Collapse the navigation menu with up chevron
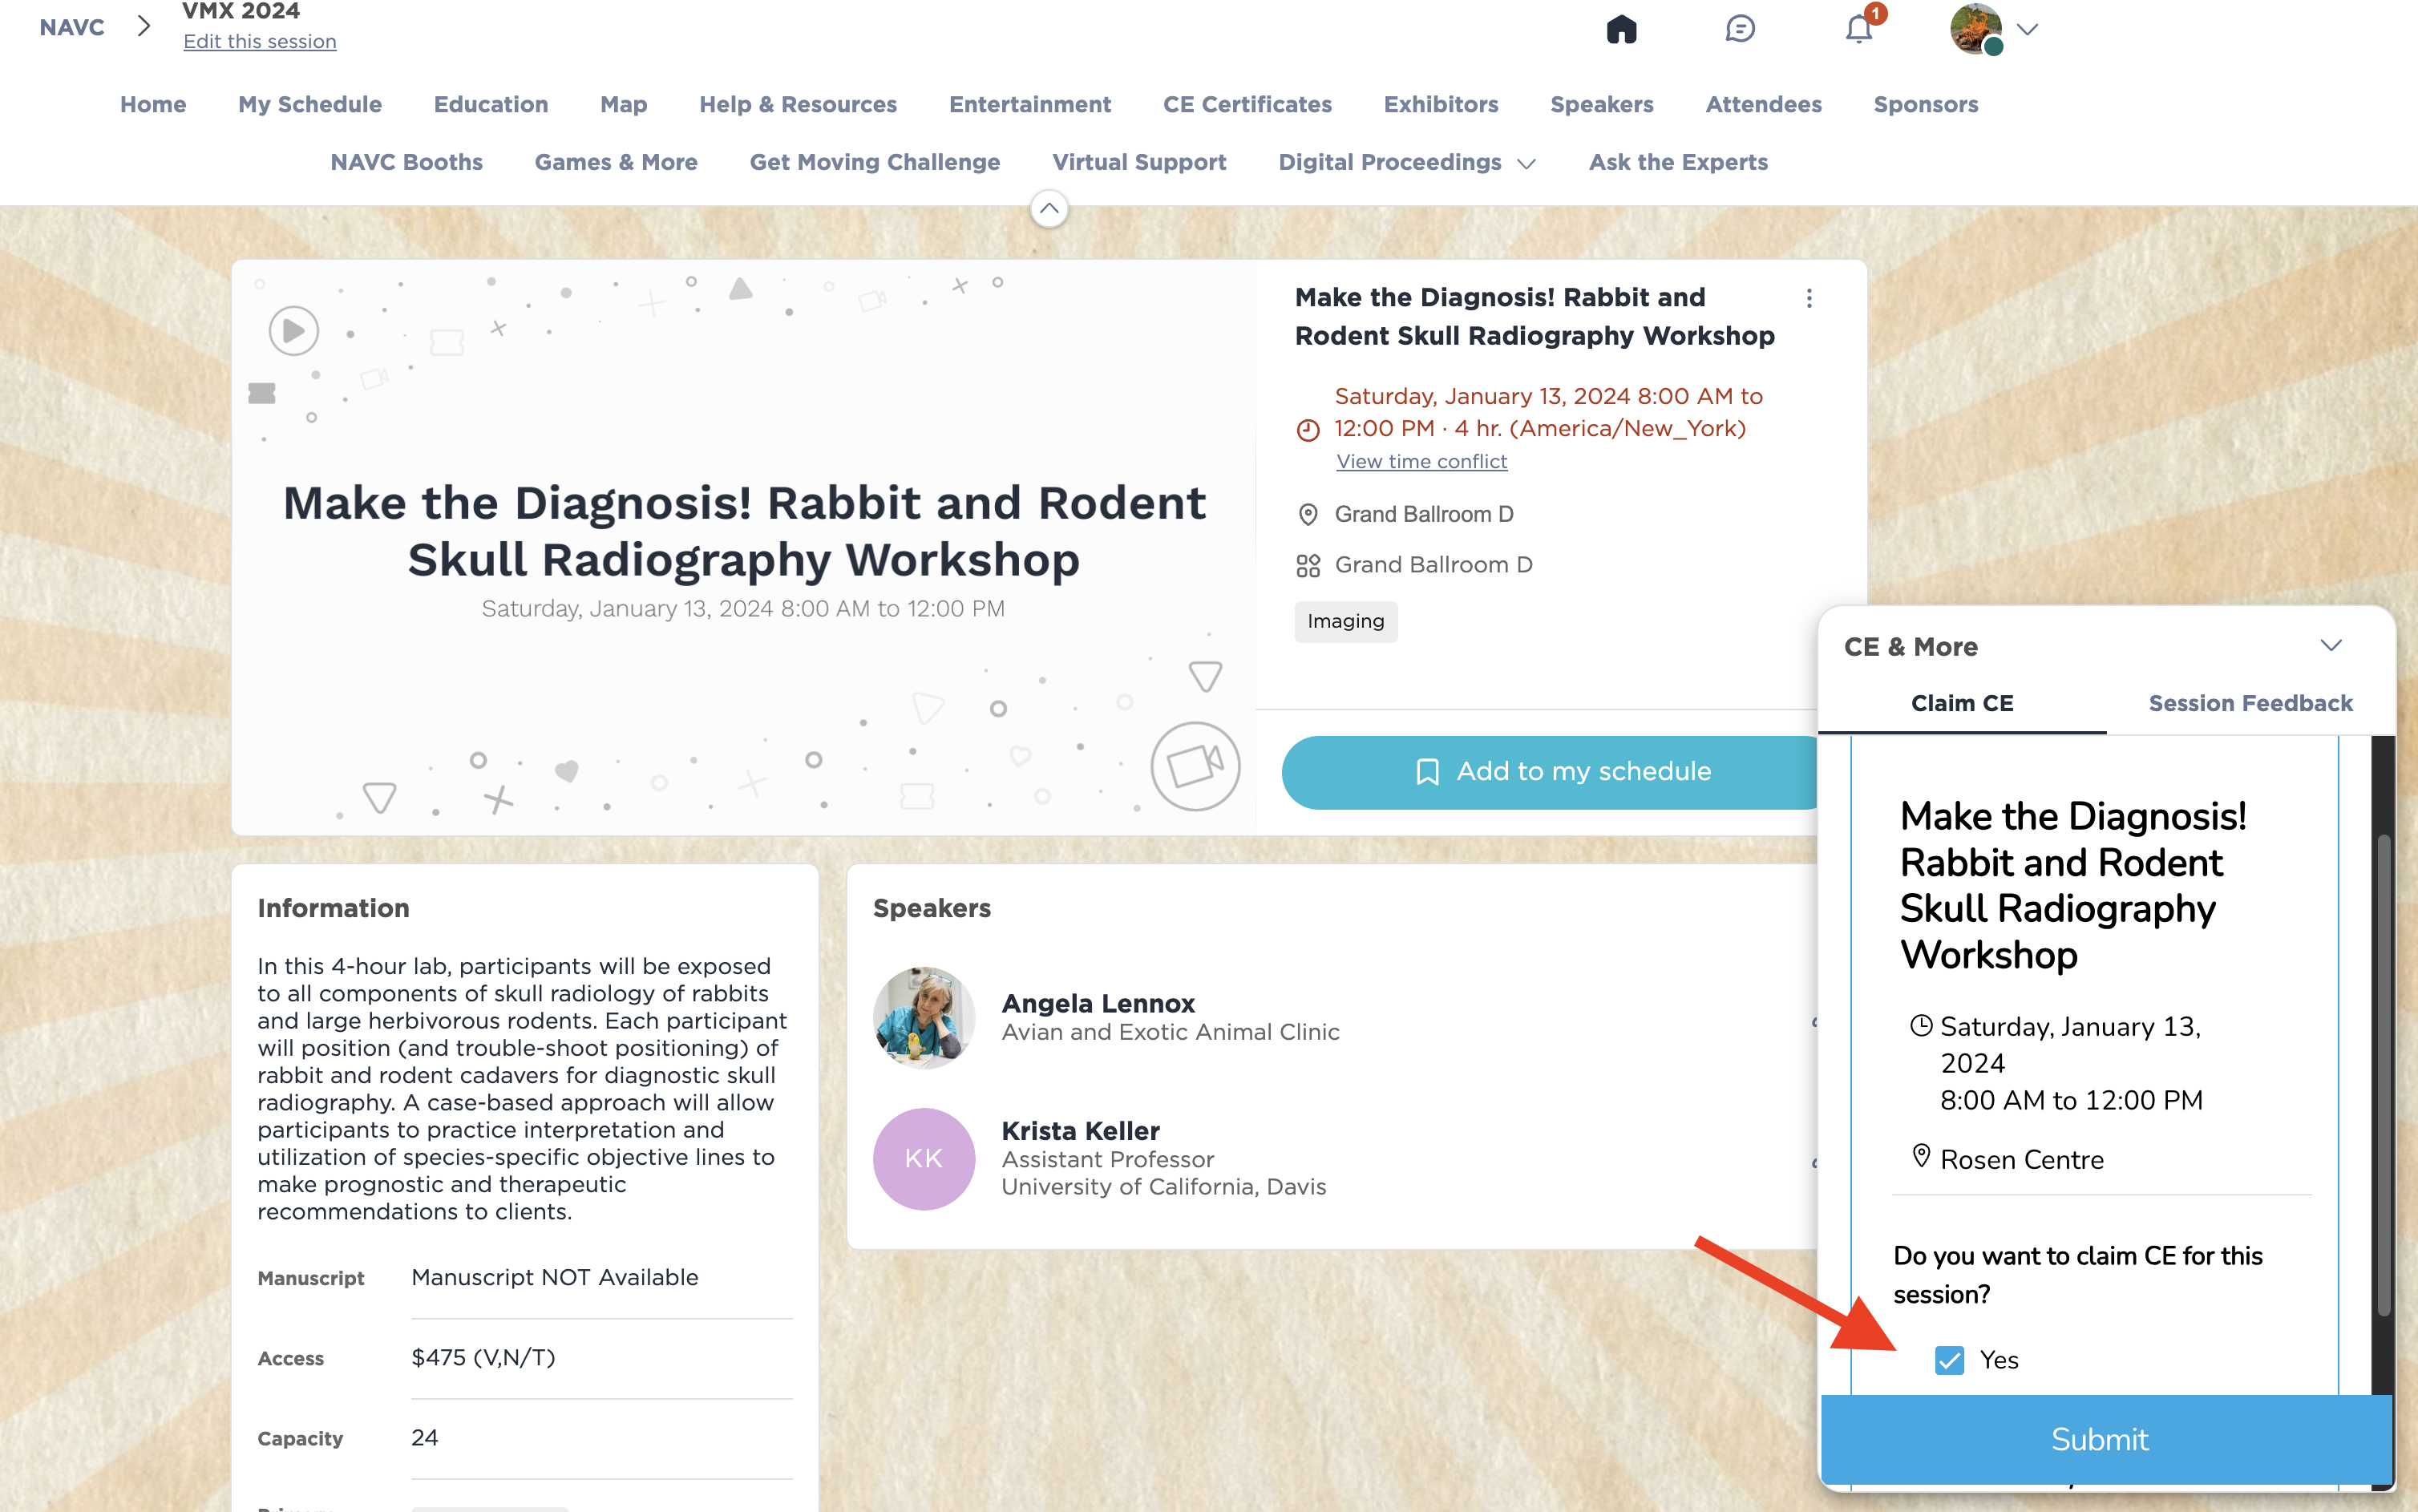Viewport: 2418px width, 1512px height. click(1049, 209)
